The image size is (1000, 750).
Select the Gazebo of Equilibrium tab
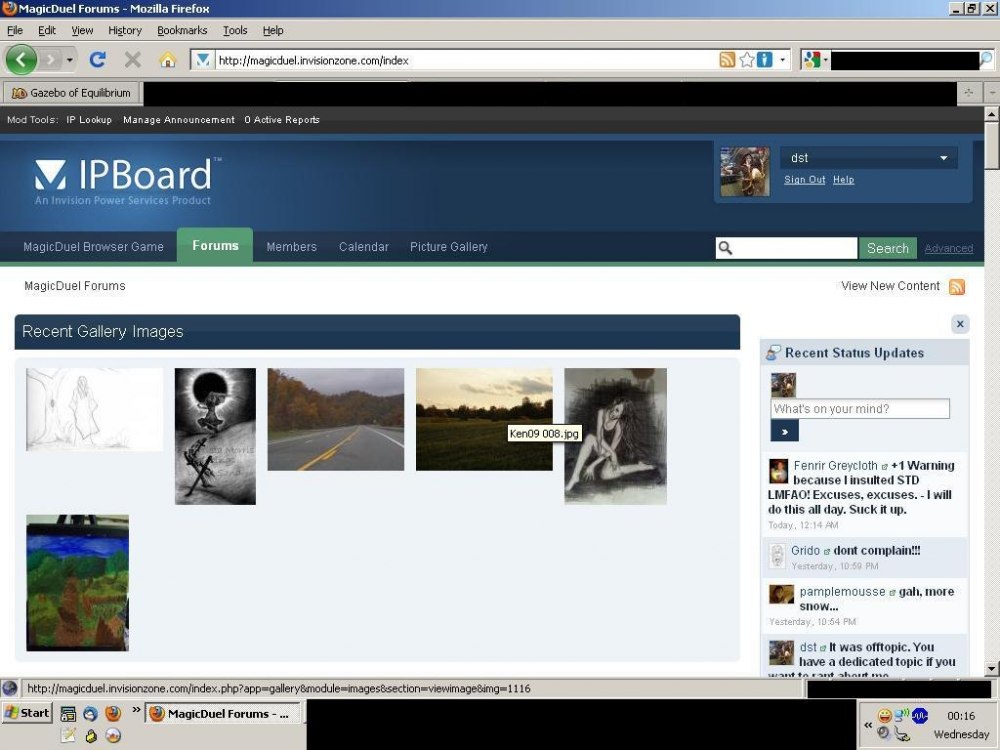click(72, 93)
